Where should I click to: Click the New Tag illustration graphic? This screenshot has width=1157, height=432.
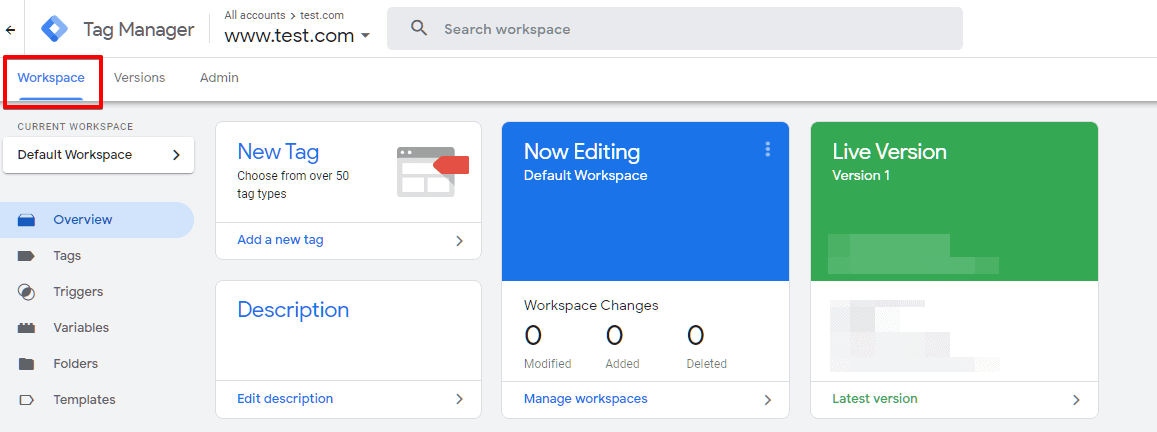click(432, 172)
